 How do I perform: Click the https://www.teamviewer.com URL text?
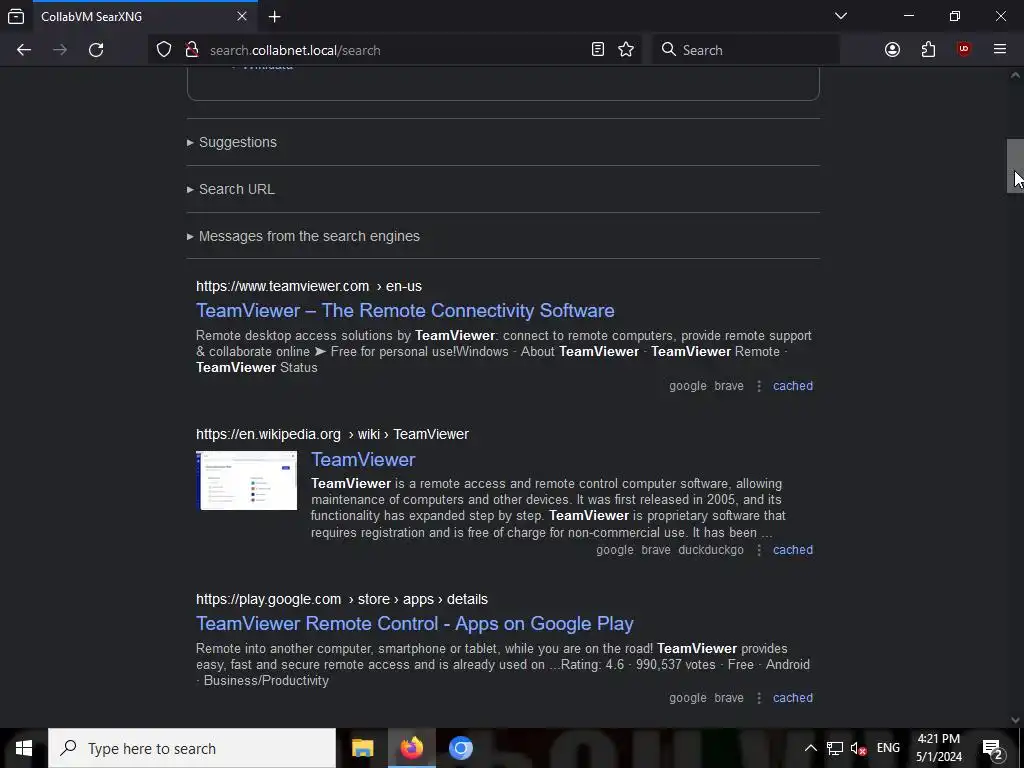[282, 286]
